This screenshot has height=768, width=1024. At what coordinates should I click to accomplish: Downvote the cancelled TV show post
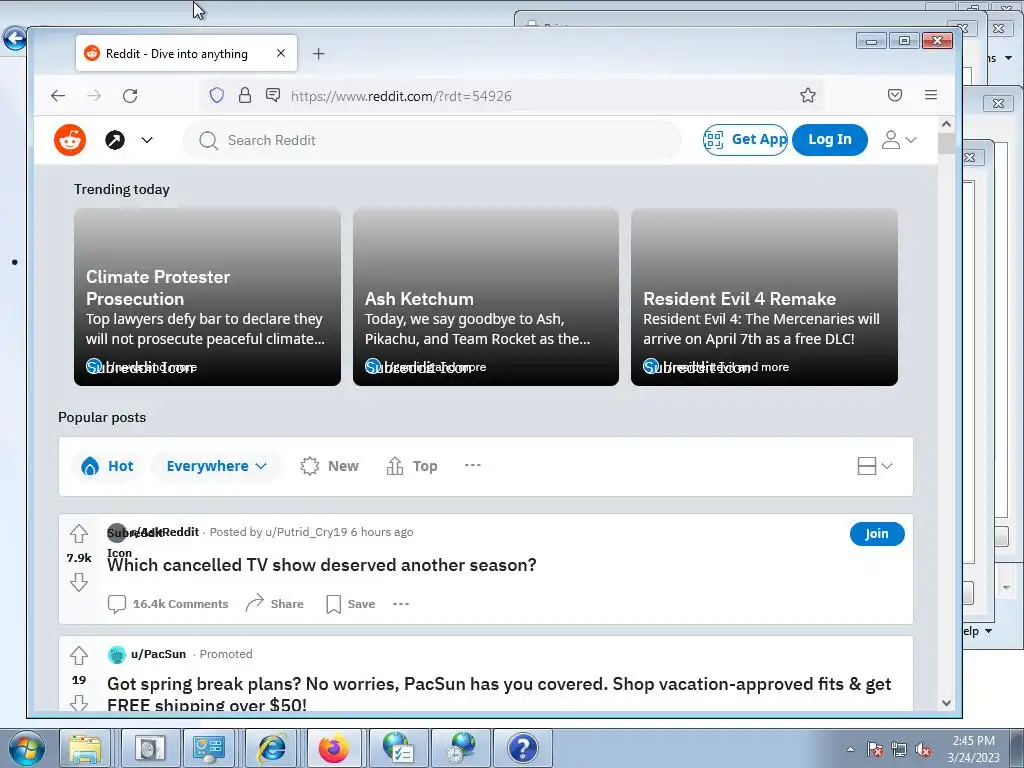(79, 581)
